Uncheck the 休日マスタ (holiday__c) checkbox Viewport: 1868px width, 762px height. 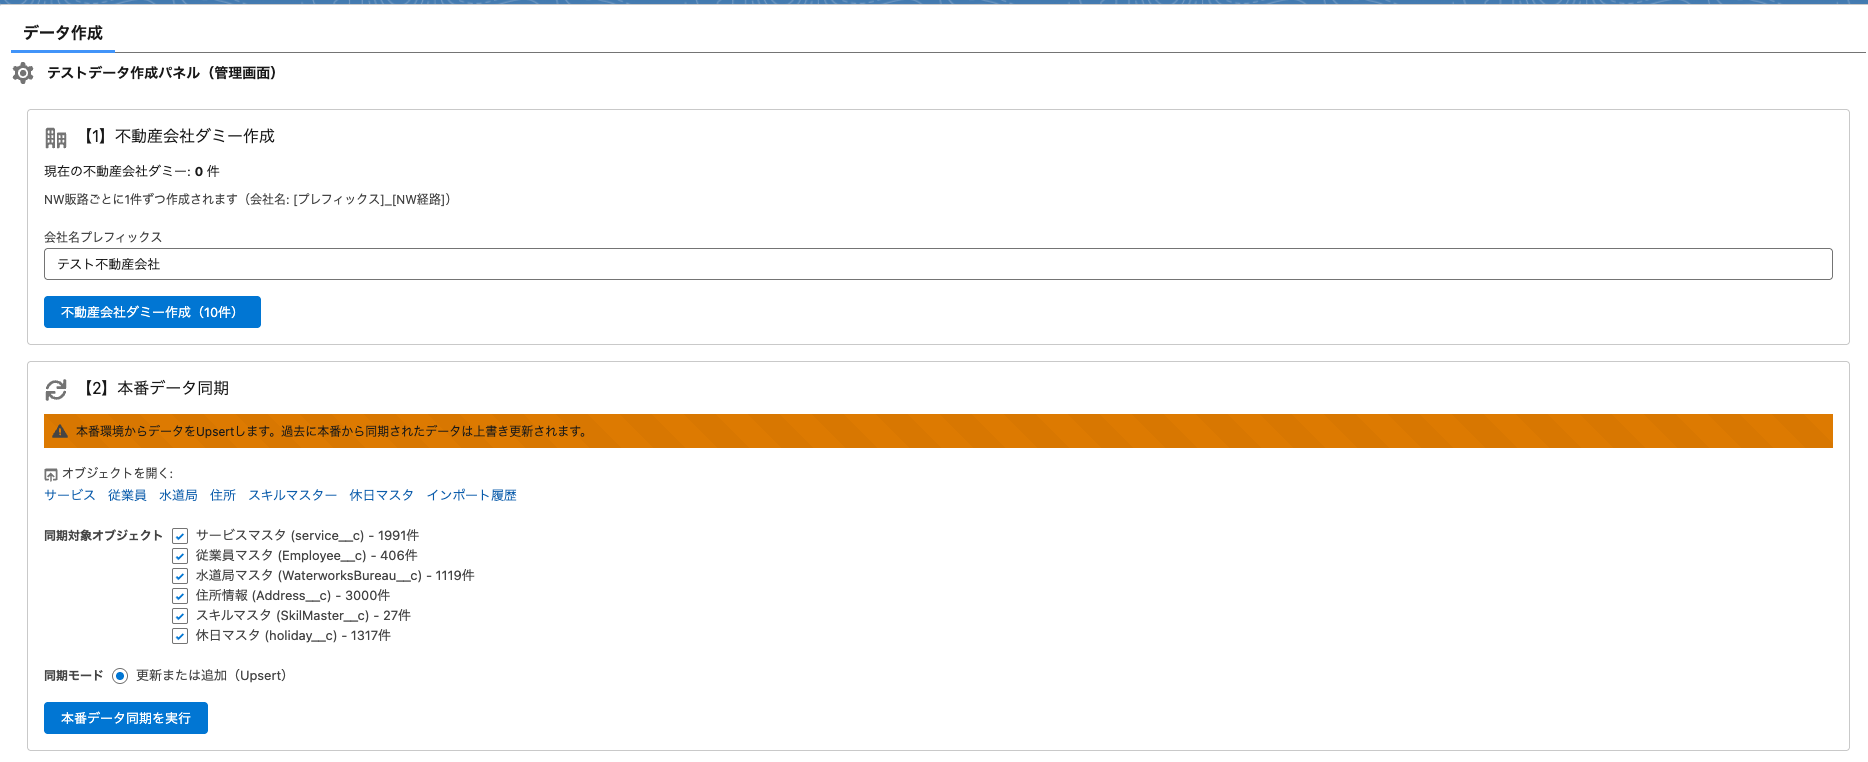(180, 636)
